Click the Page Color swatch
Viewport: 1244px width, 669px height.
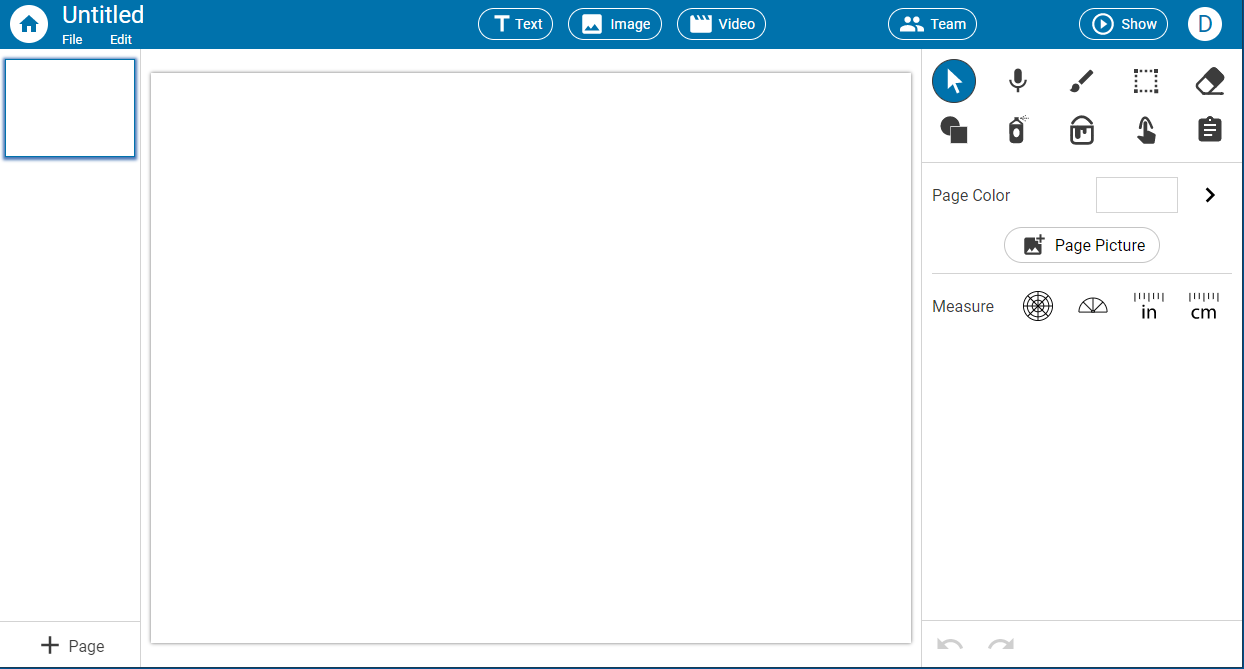point(1137,195)
